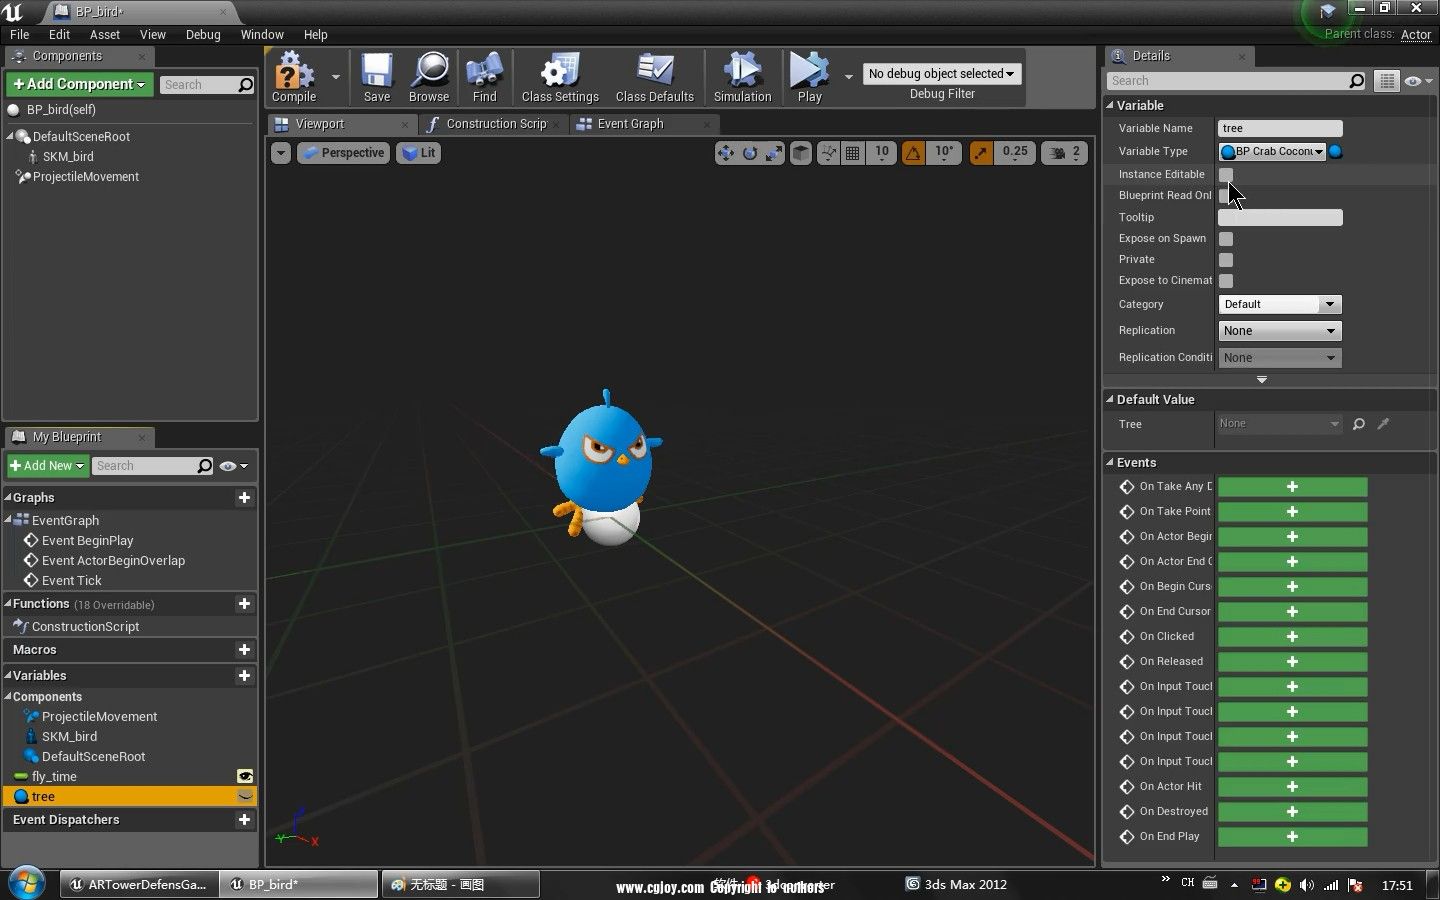Click Add Component button
The height and width of the screenshot is (900, 1440).
click(80, 84)
